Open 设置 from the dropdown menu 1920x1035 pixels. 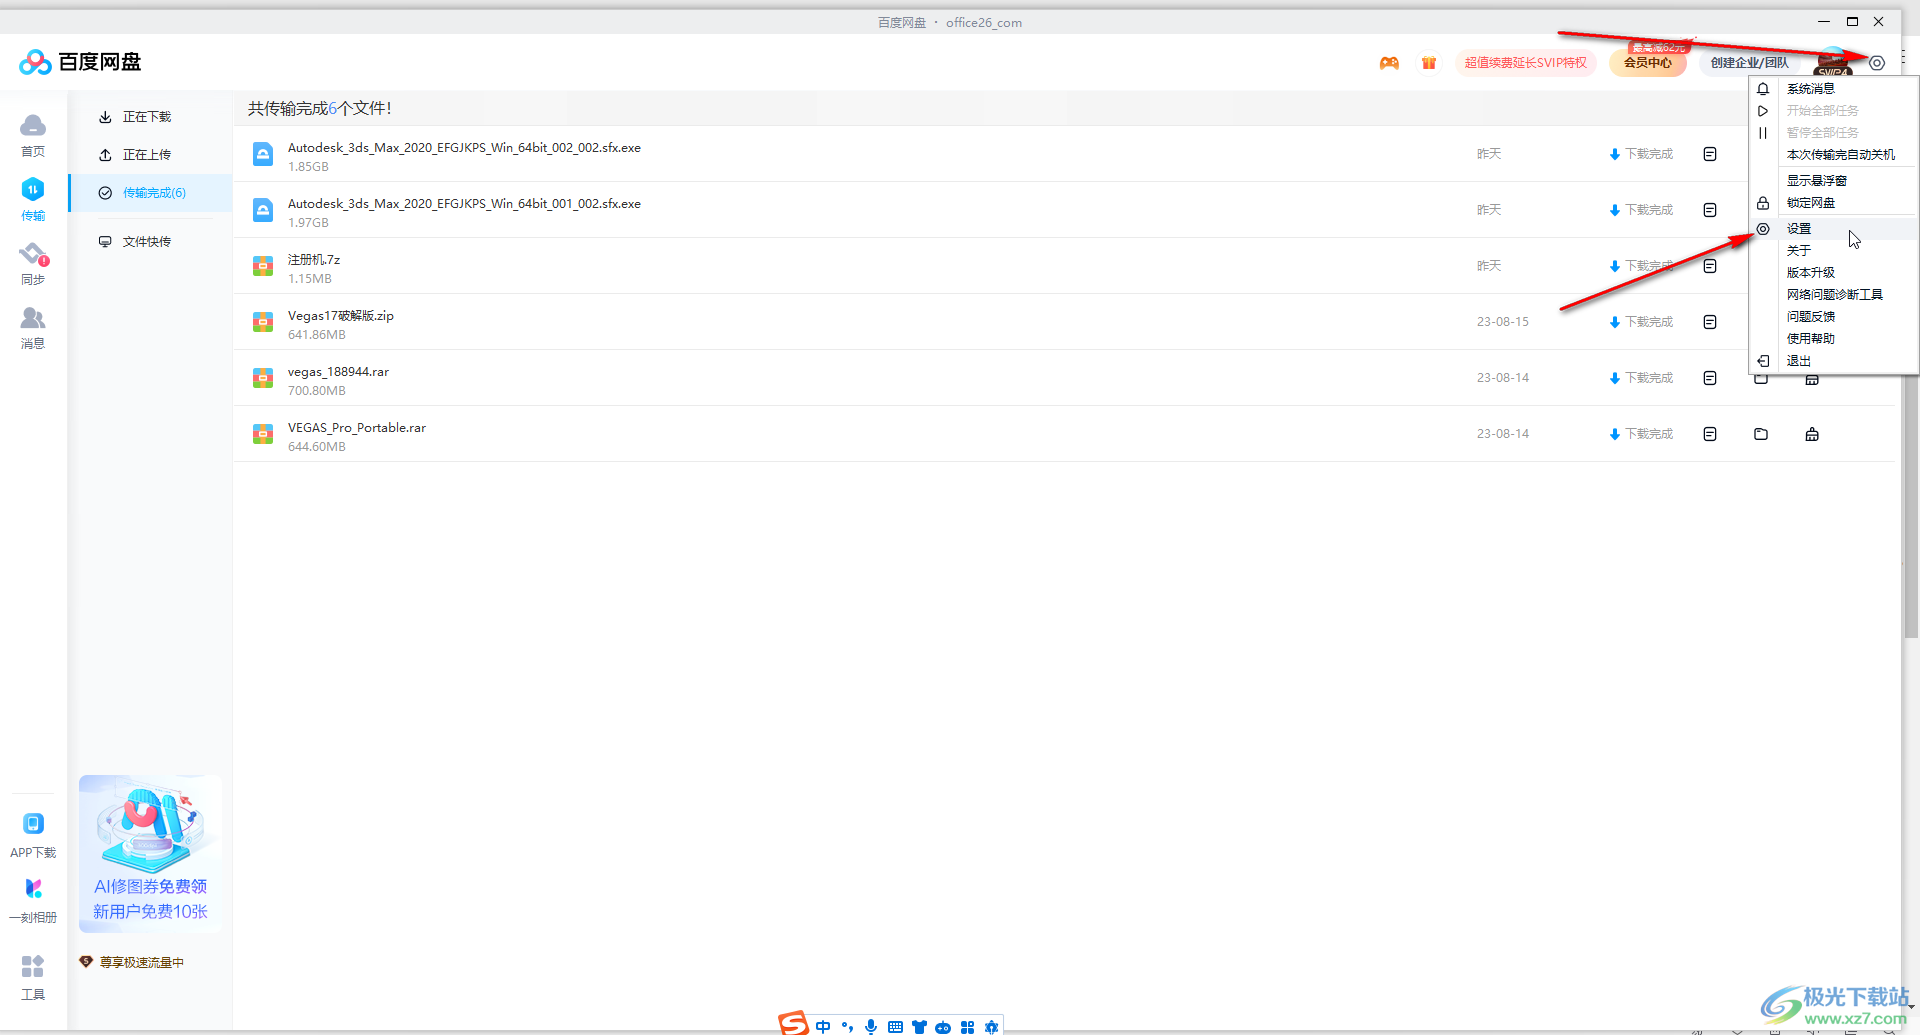(1834, 229)
